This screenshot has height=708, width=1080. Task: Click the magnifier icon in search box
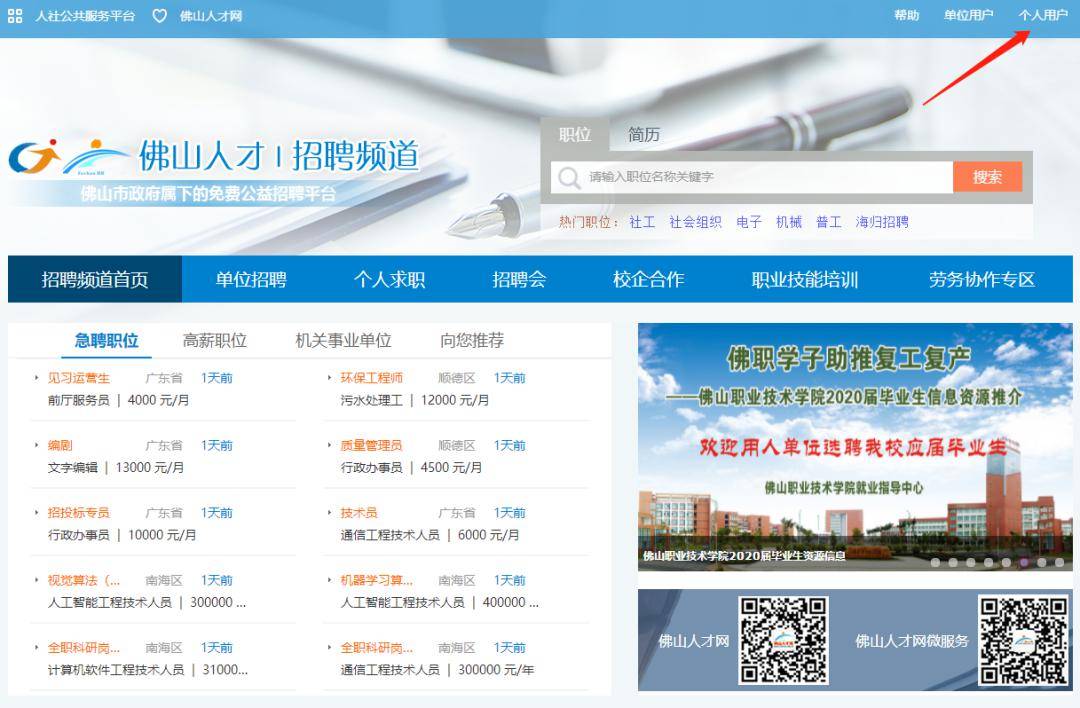tap(569, 178)
